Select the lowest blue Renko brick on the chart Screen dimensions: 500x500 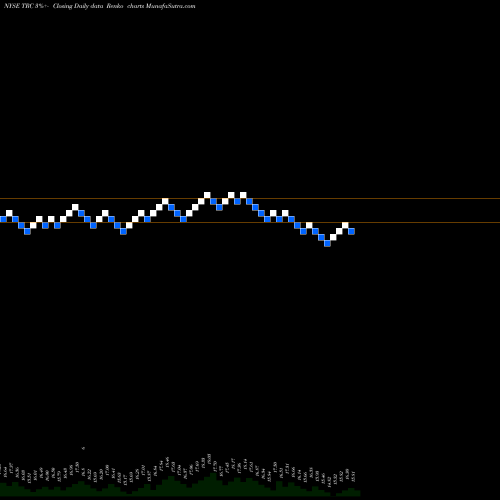pos(327,243)
